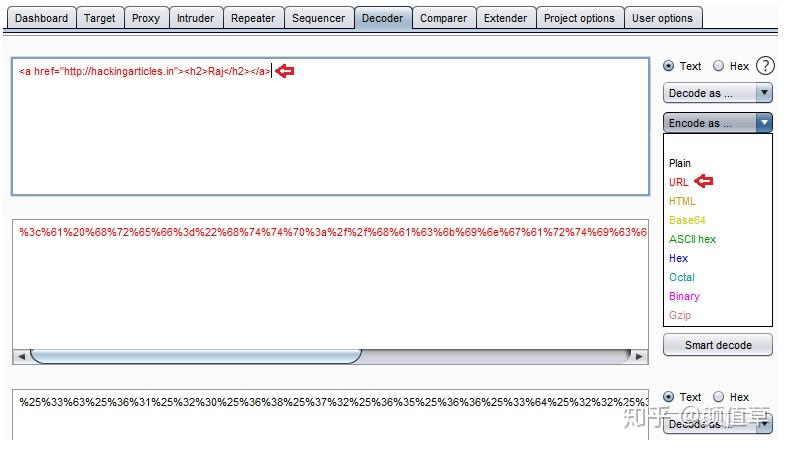The height and width of the screenshot is (449, 790).
Task: Switch to Project options tab
Action: pos(579,18)
